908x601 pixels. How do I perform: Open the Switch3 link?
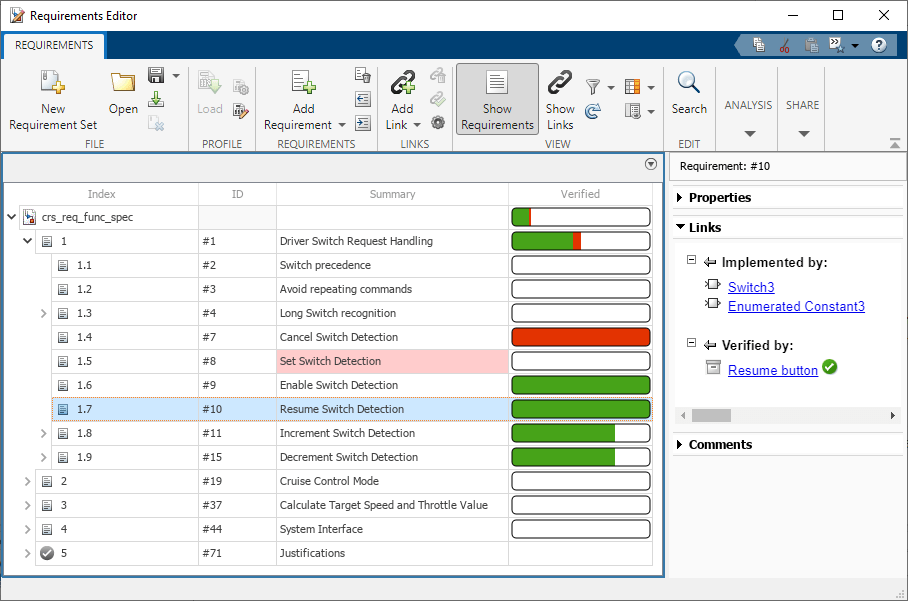[750, 287]
